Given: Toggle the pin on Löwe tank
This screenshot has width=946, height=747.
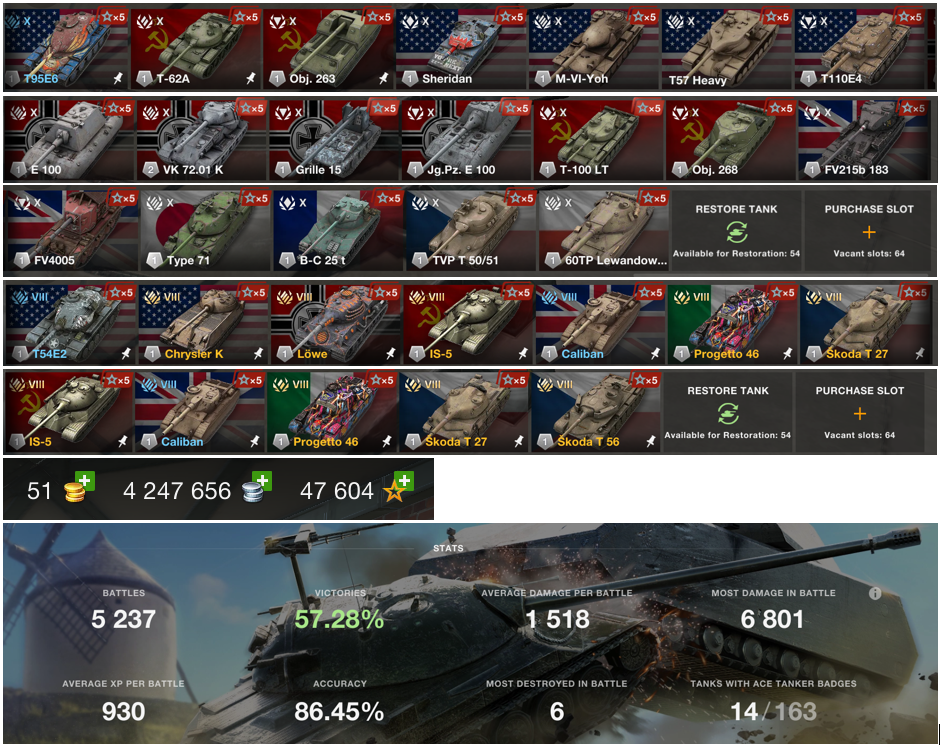Looking at the screenshot, I should click(x=391, y=353).
